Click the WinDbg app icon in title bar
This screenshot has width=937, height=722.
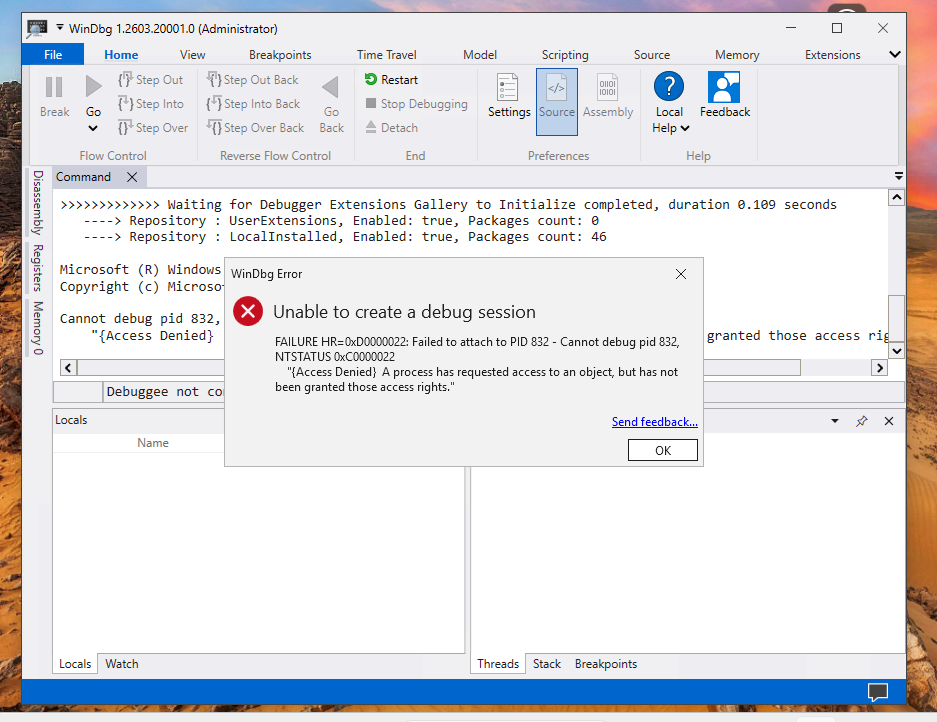(37, 28)
